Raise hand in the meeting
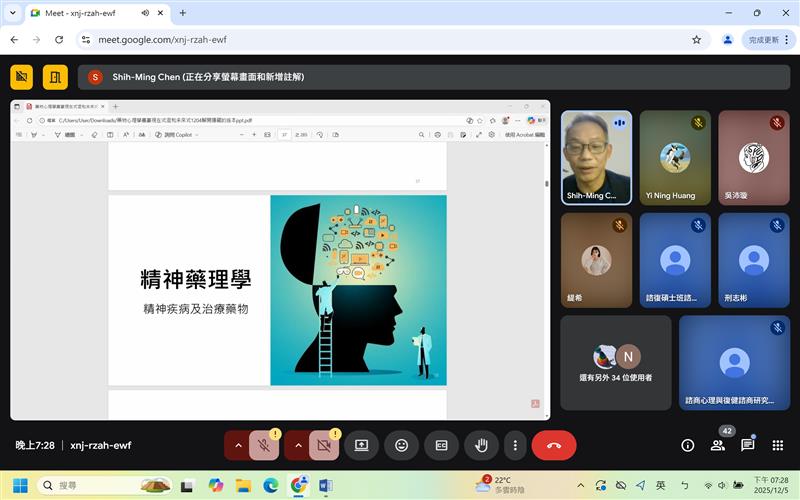The width and height of the screenshot is (800, 500). pyautogui.click(x=481, y=445)
